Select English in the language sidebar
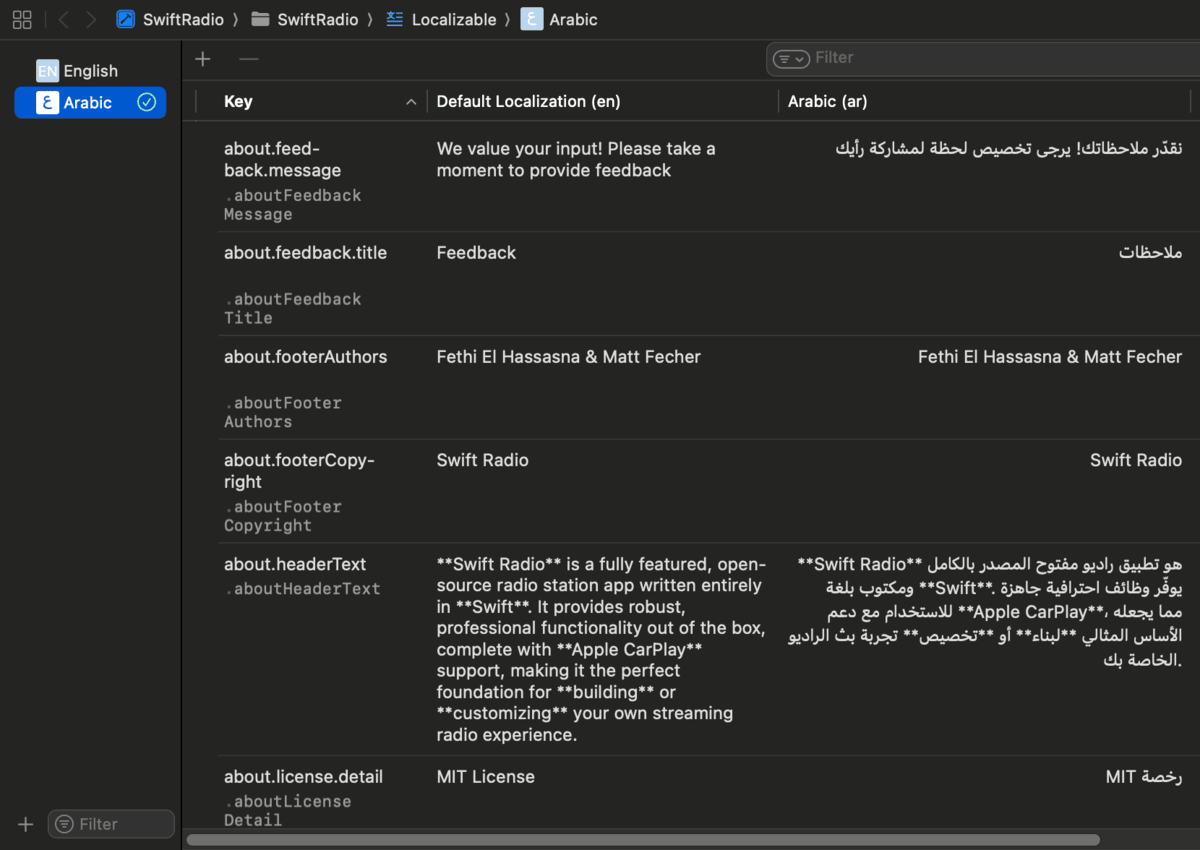1200x850 pixels. point(91,71)
